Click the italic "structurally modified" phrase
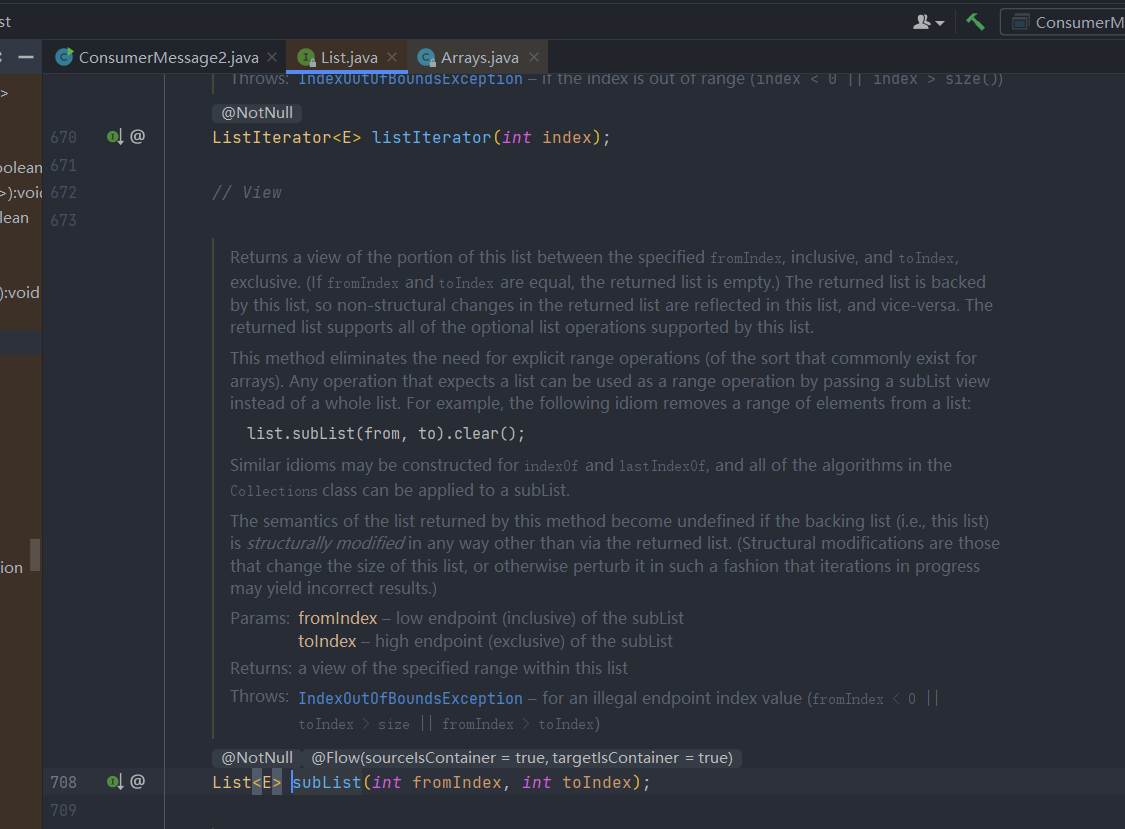Viewport: 1125px width, 829px height. click(x=326, y=543)
